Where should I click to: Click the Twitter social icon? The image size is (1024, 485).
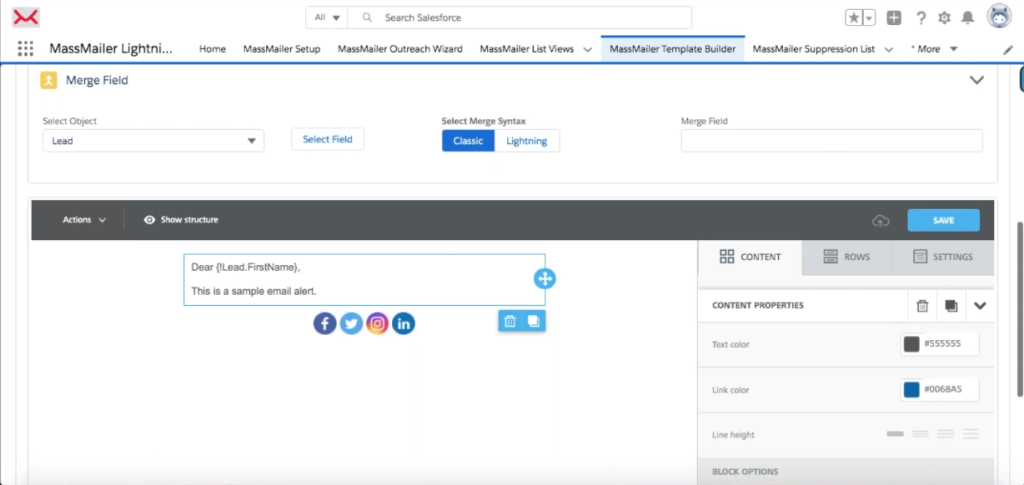351,323
